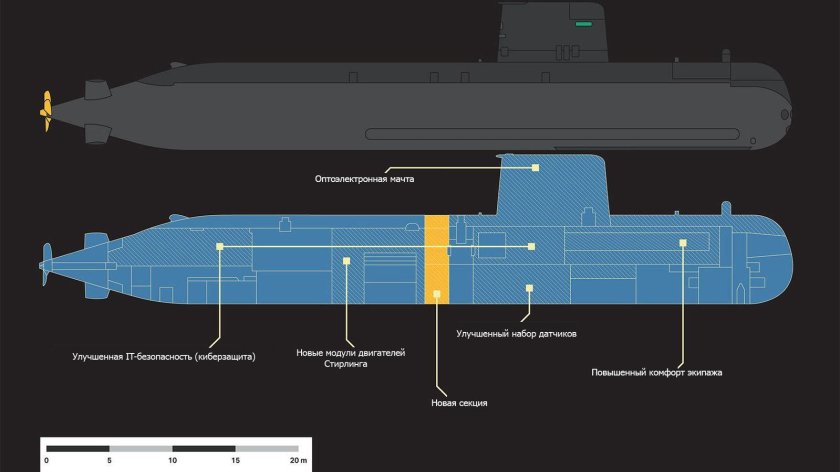The image size is (840, 472).
Task: Click the left yellow marker of the IT-security line
Action: [x=219, y=245]
